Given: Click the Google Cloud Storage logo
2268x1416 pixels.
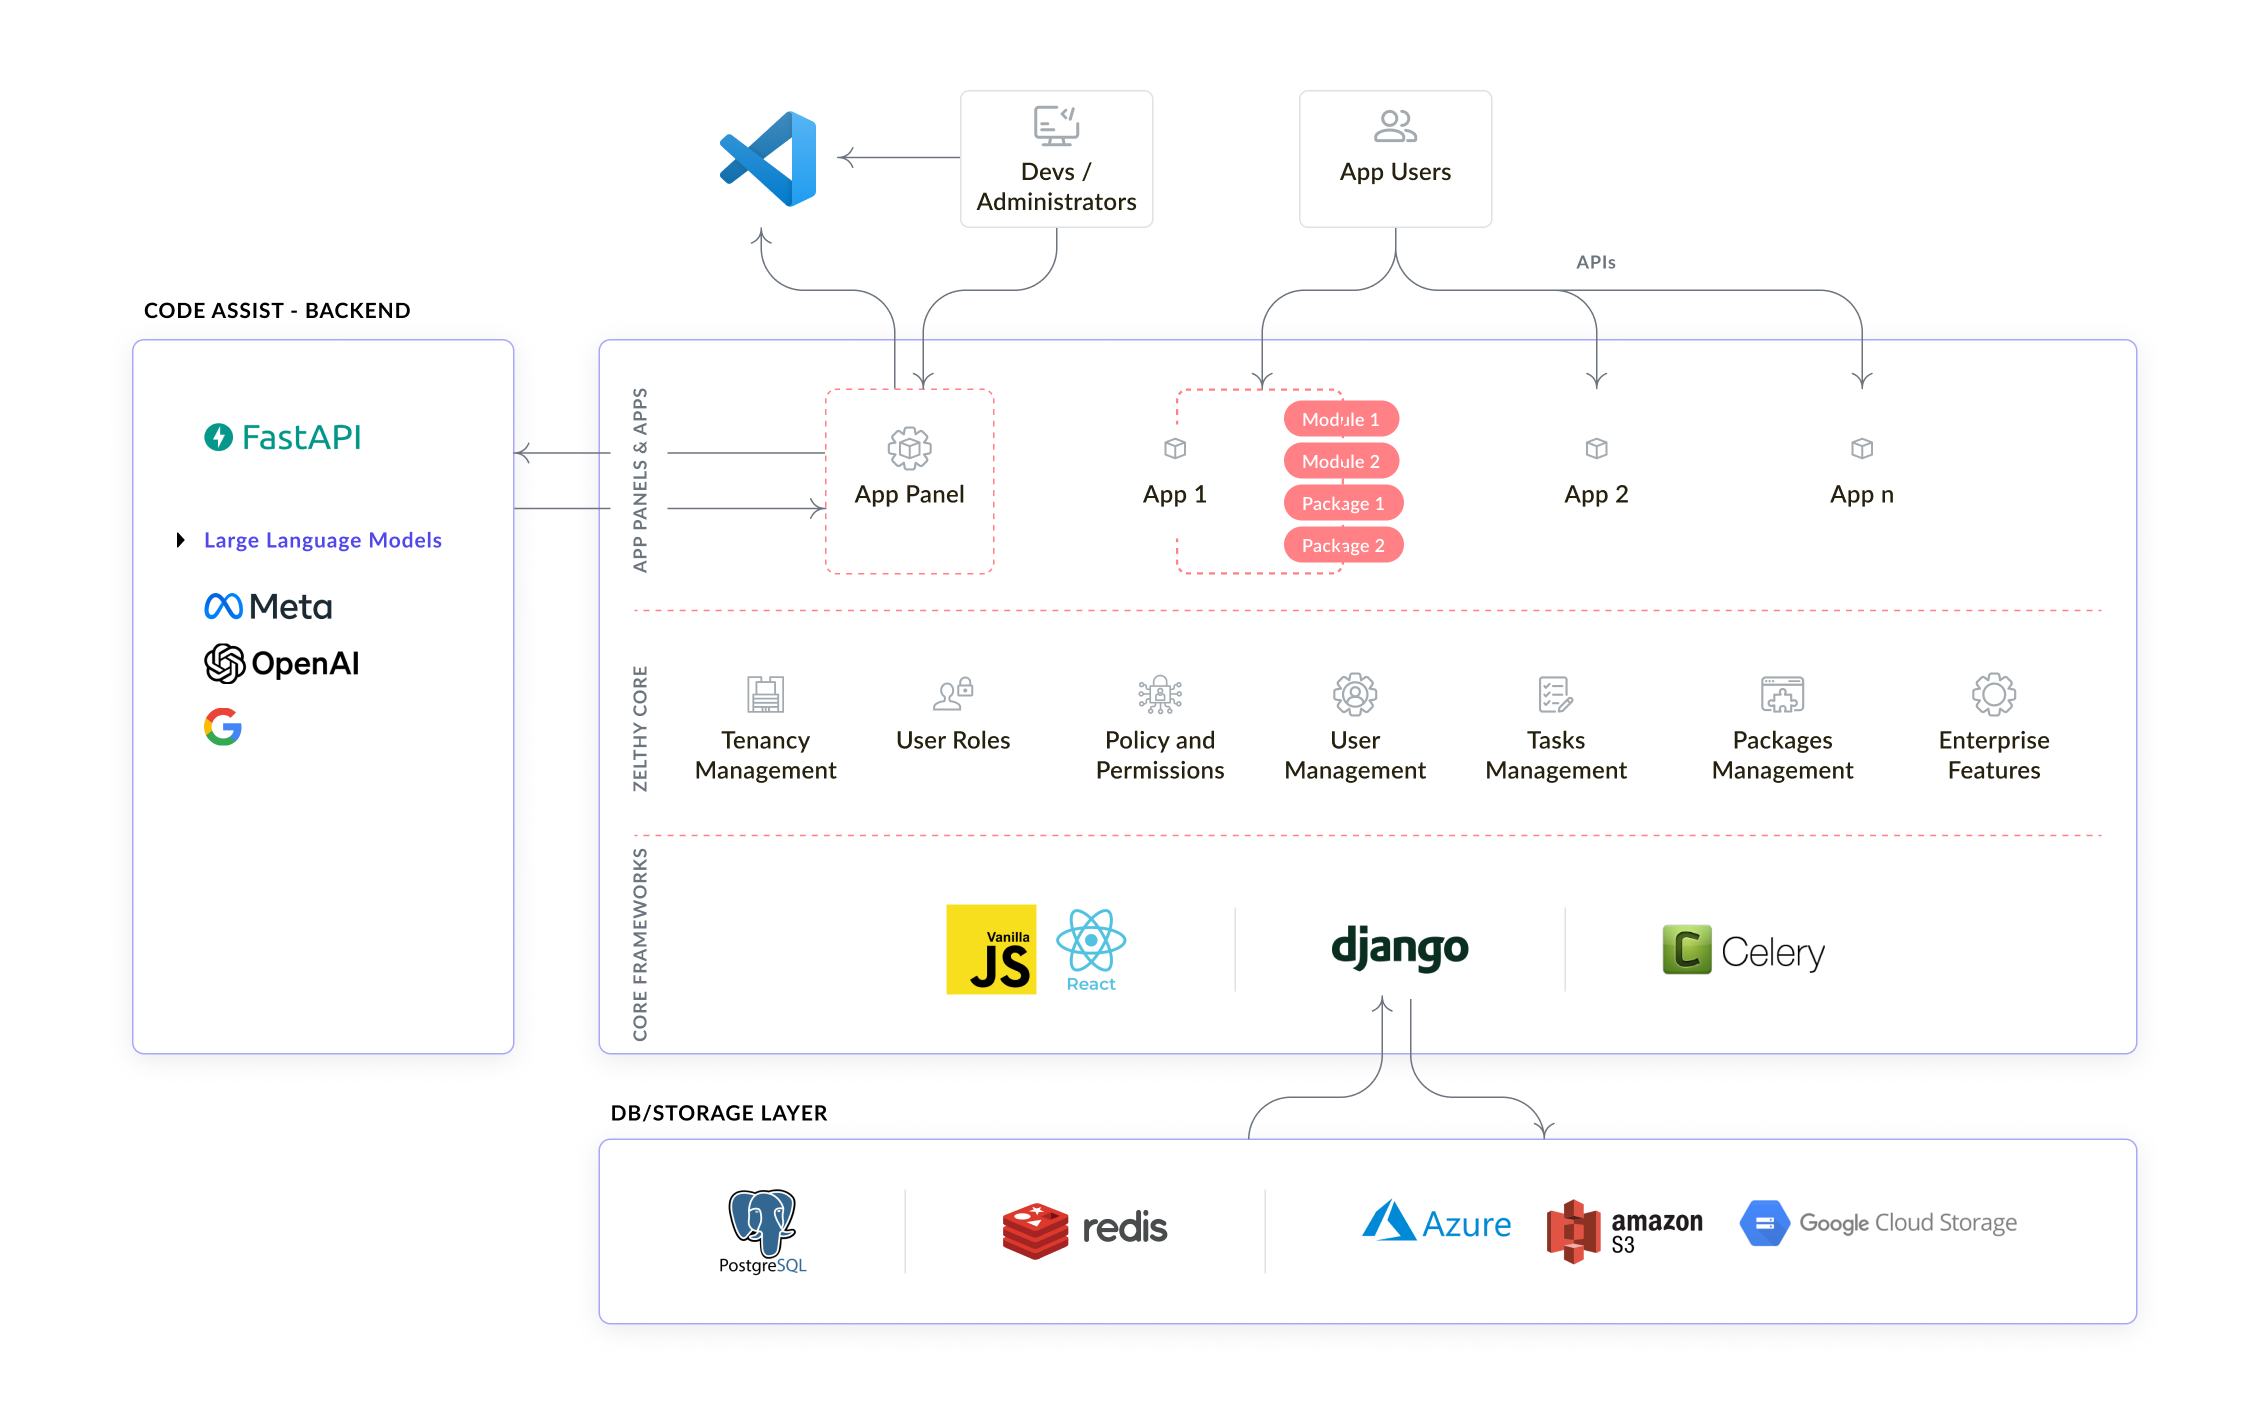Looking at the screenshot, I should click(x=1878, y=1222).
